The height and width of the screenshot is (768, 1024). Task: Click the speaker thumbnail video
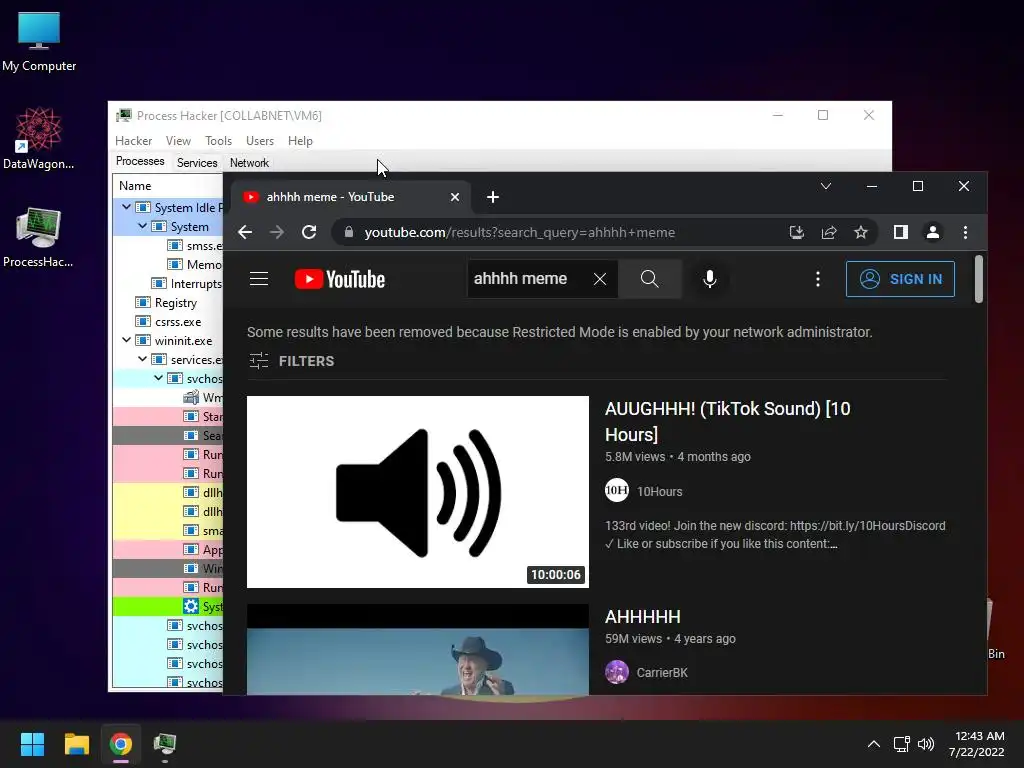[x=418, y=492]
